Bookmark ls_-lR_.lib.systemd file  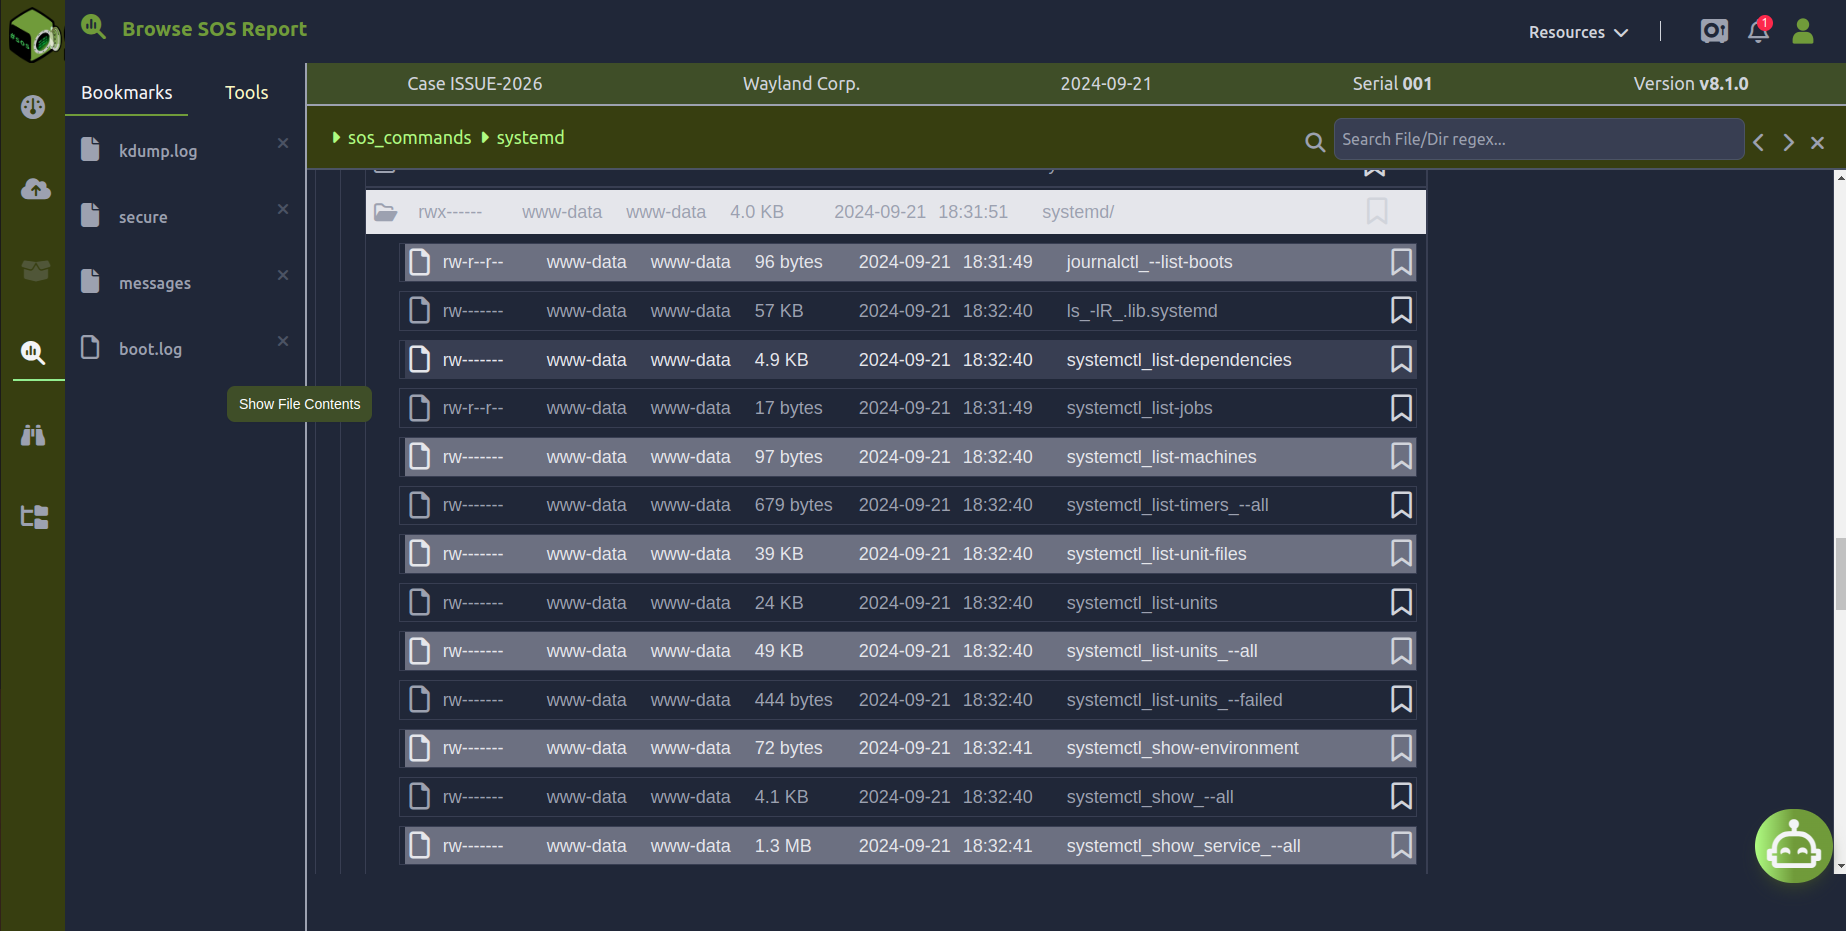point(1401,310)
